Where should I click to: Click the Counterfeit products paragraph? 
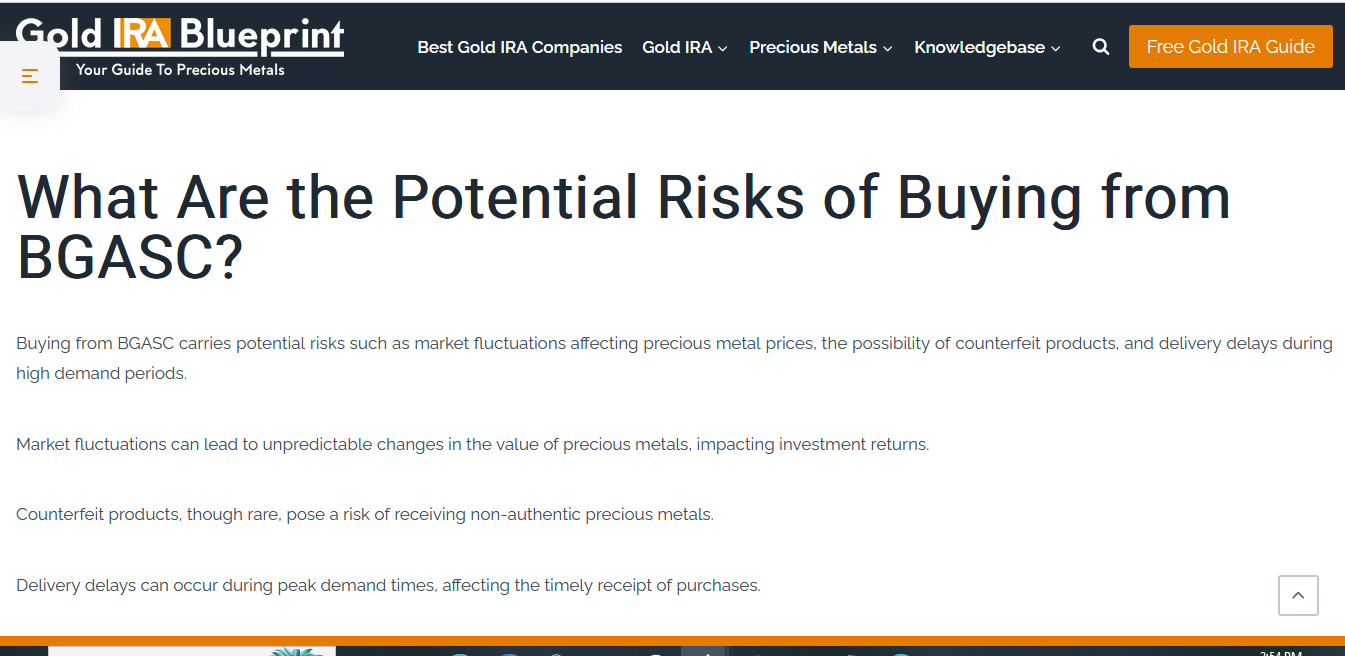[365, 515]
